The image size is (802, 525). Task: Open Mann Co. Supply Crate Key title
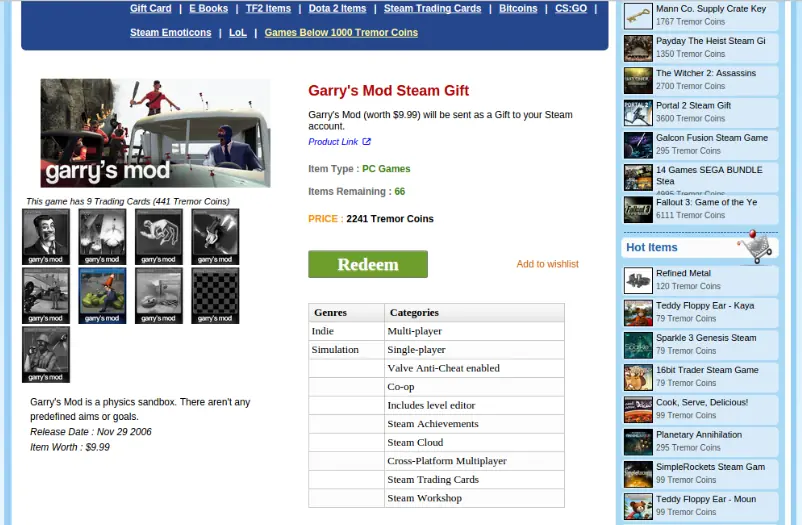[x=711, y=9]
